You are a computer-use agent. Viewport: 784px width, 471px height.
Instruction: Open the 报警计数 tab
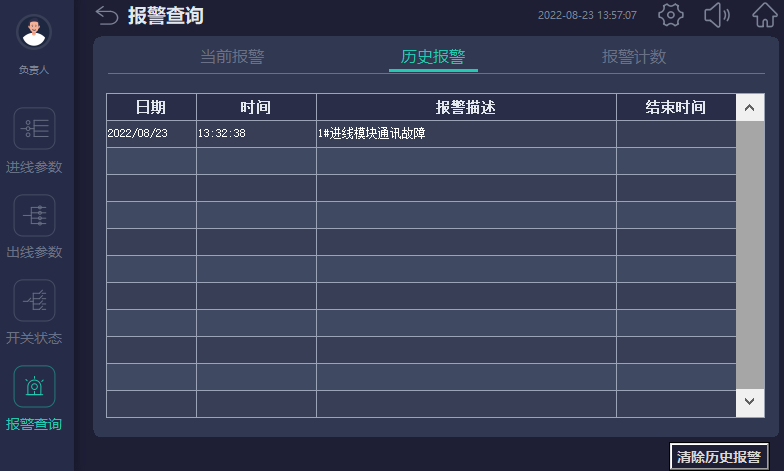[x=634, y=57]
